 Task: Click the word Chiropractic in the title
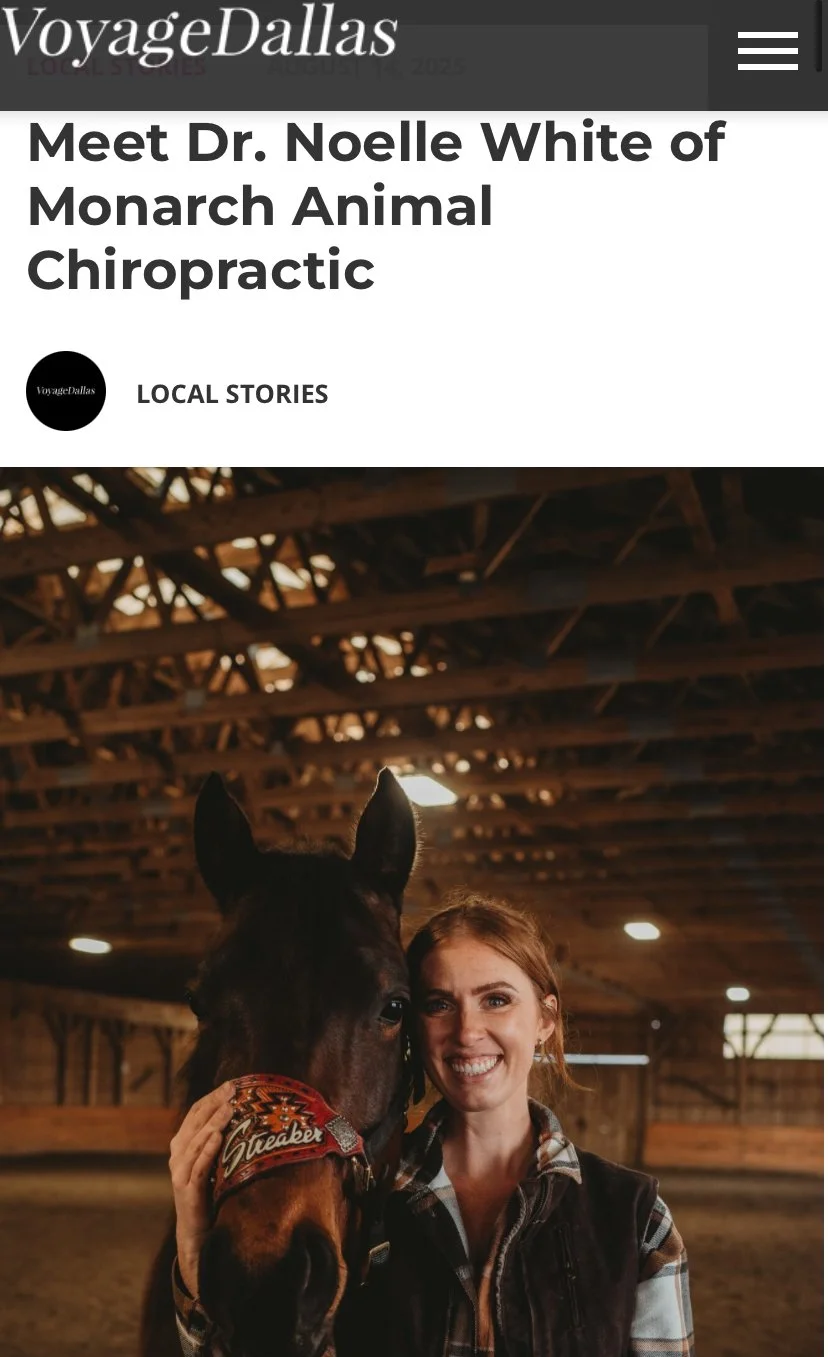tap(201, 270)
